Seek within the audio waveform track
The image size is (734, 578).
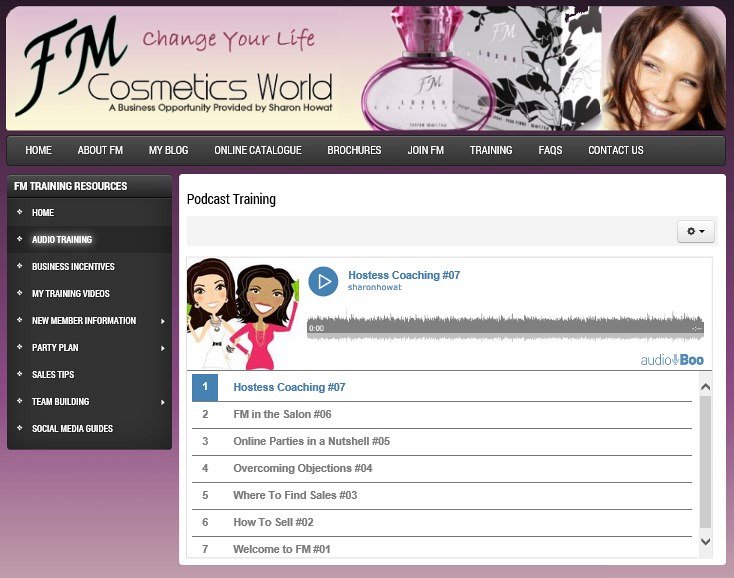[500, 327]
